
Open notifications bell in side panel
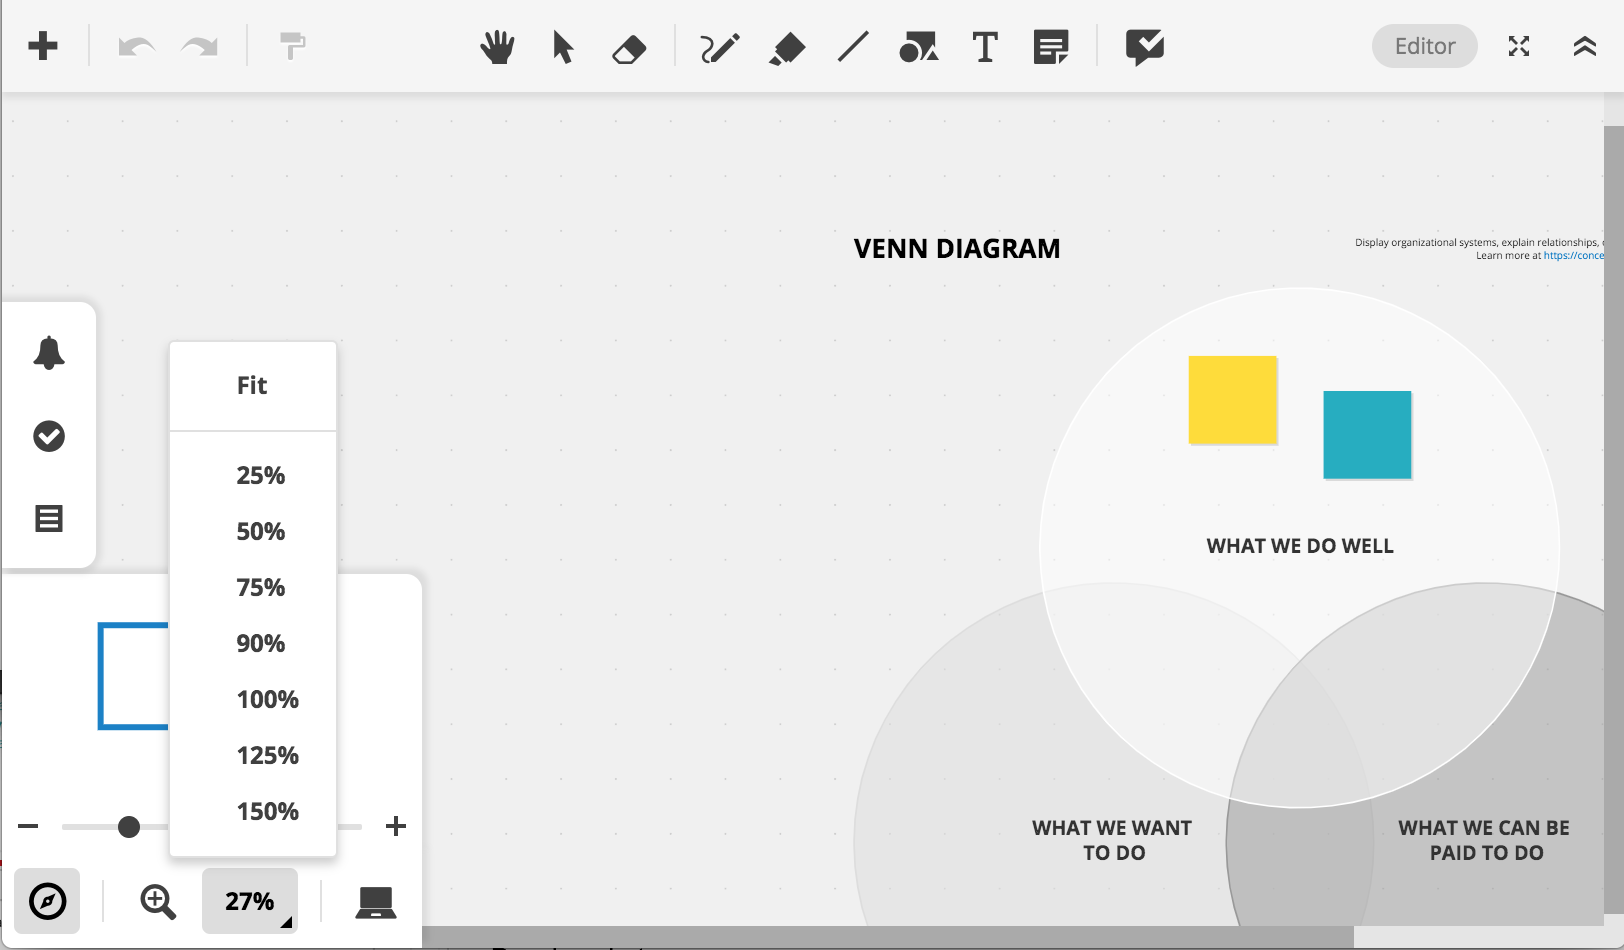[x=49, y=353]
